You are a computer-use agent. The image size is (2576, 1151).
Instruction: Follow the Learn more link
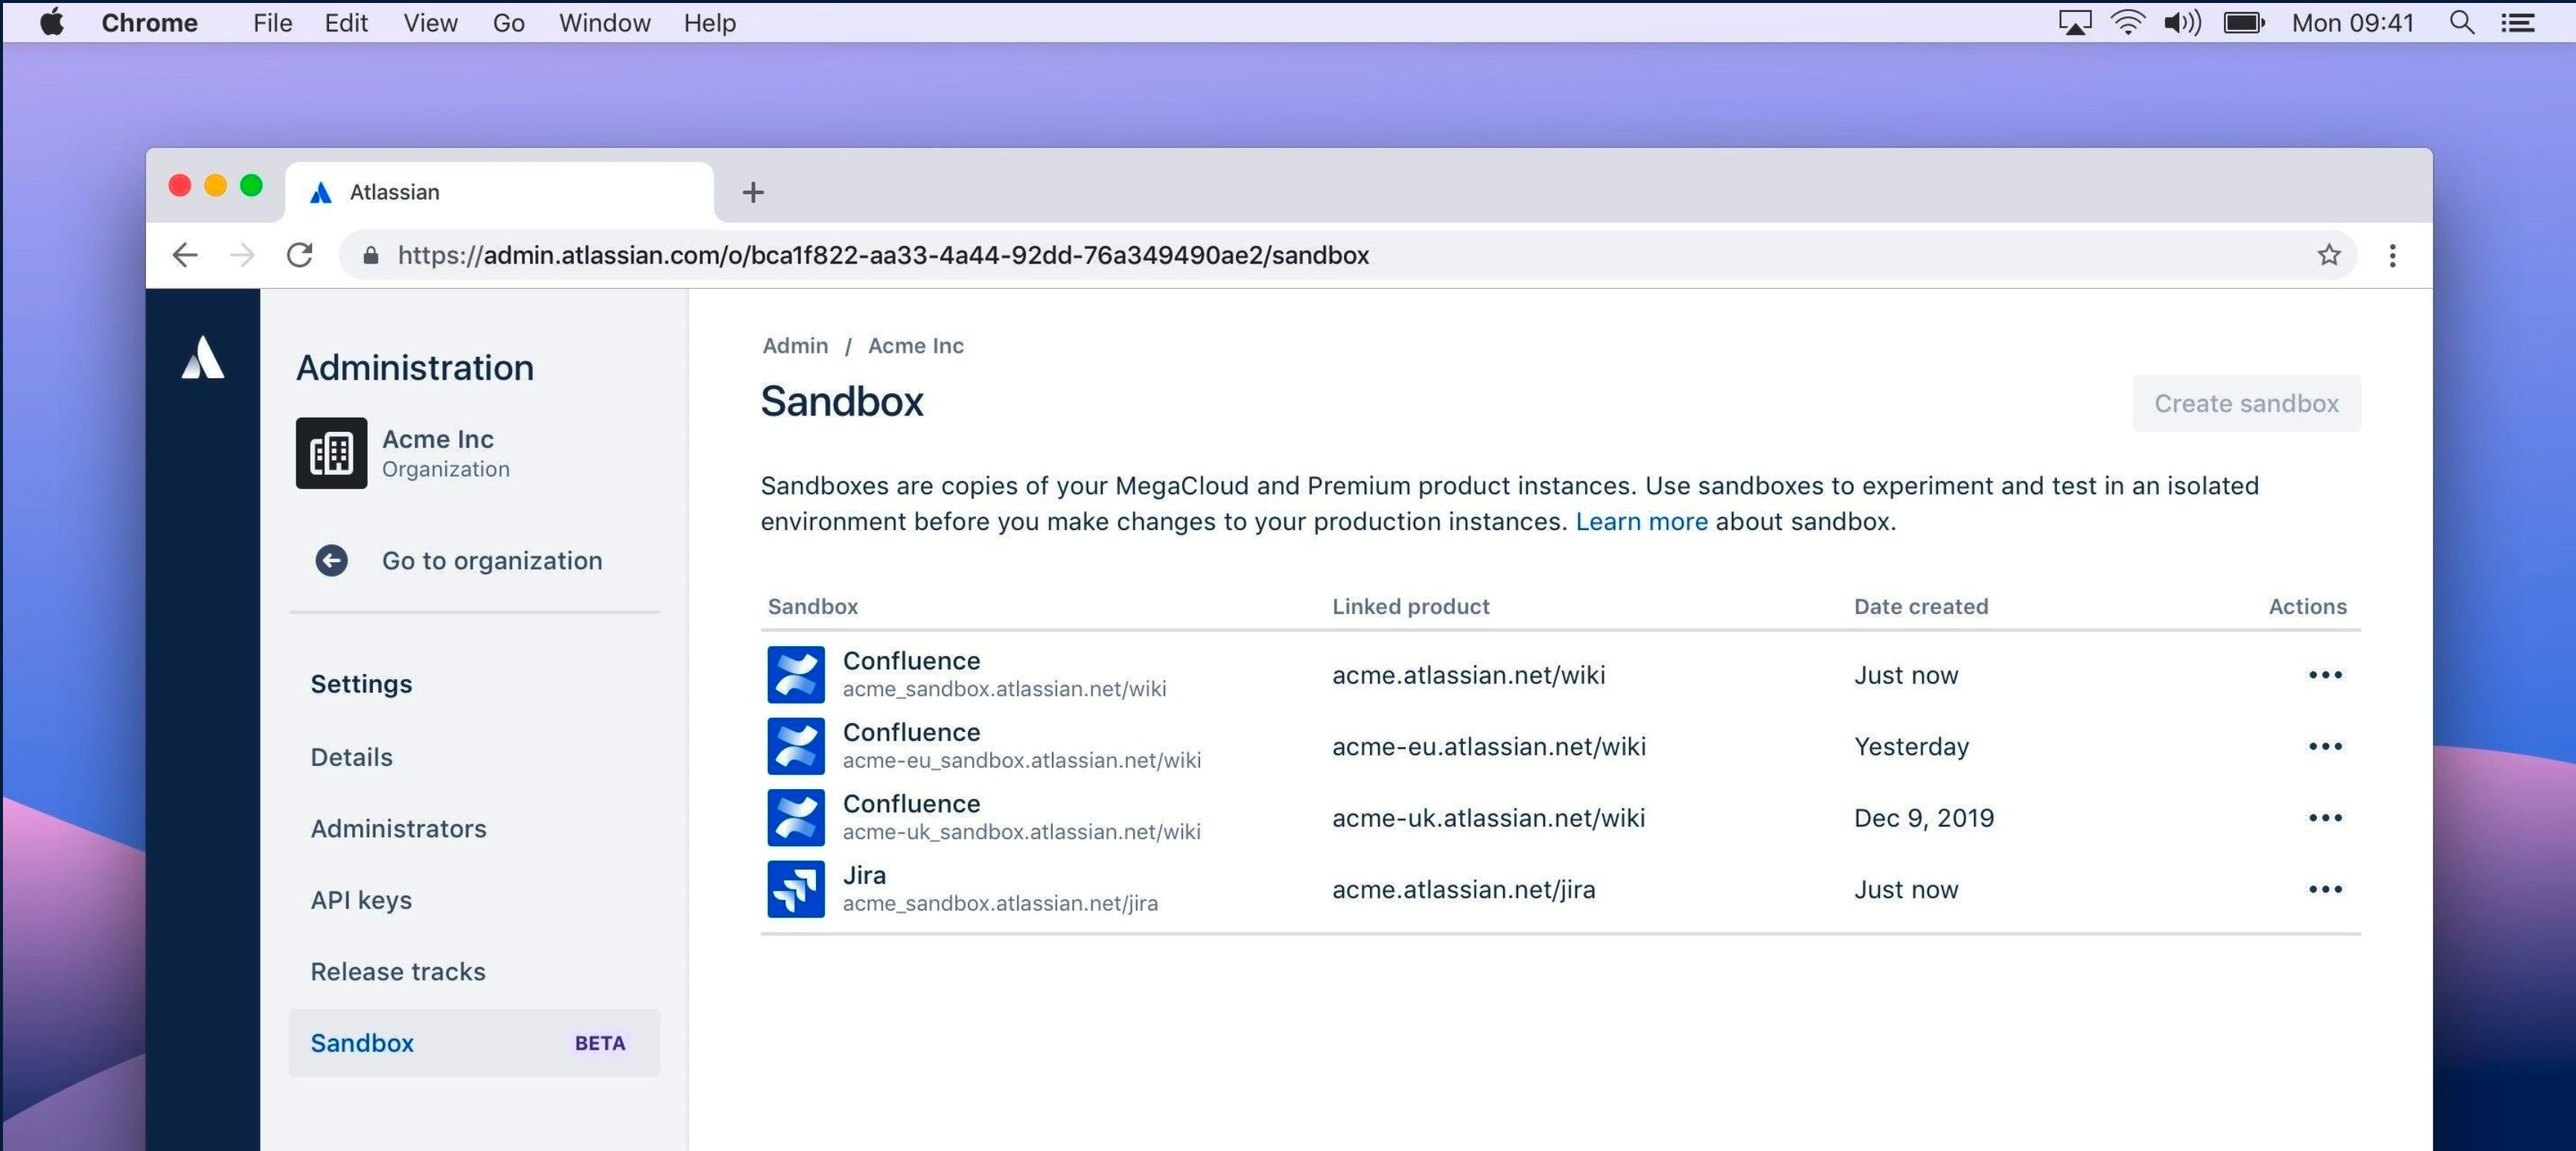point(1641,521)
